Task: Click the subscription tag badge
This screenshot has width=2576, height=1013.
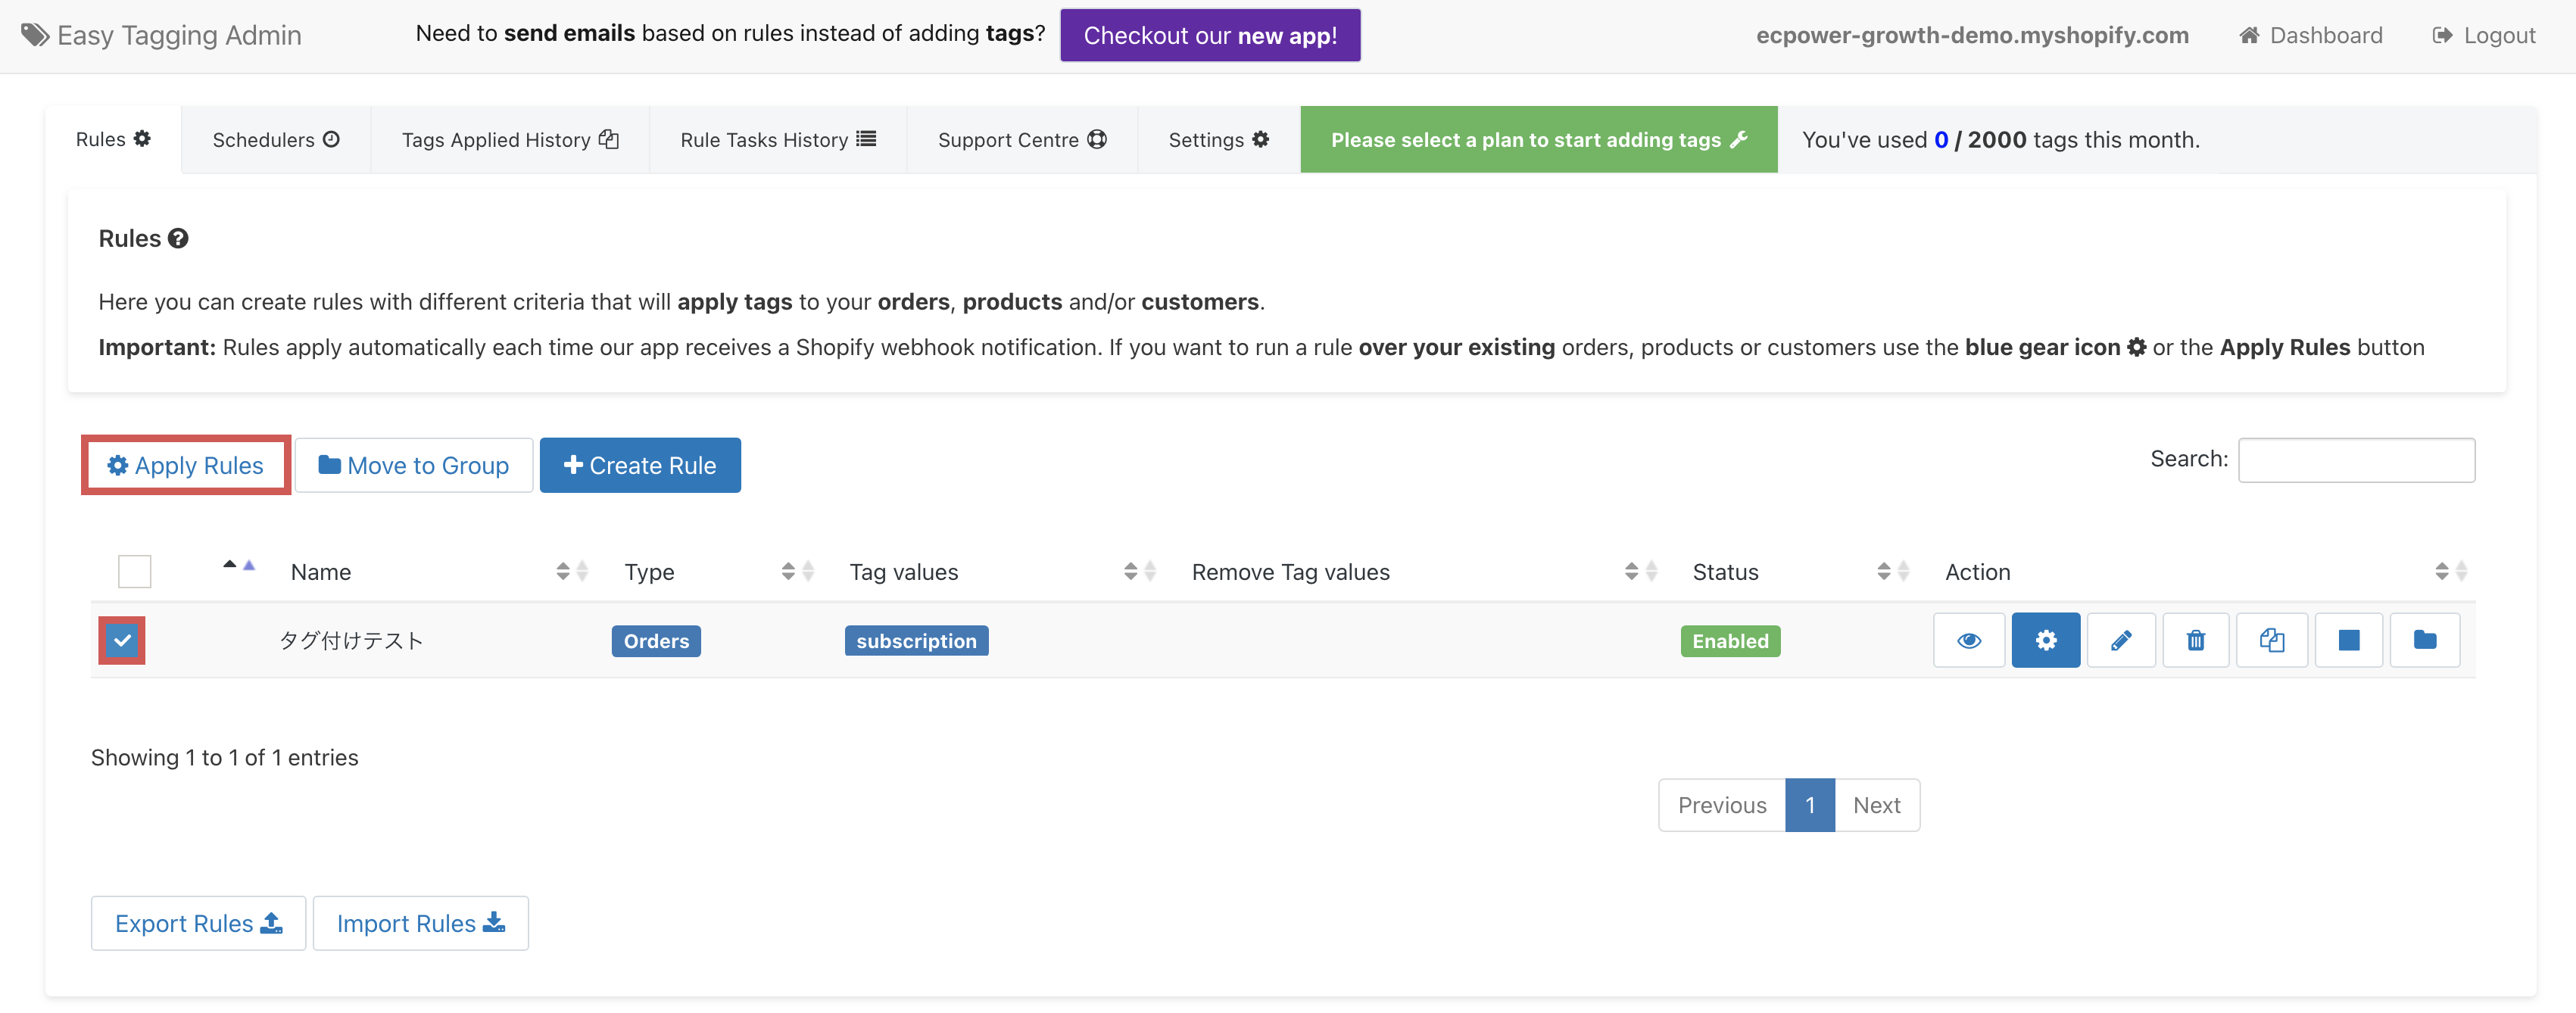Action: click(x=916, y=641)
